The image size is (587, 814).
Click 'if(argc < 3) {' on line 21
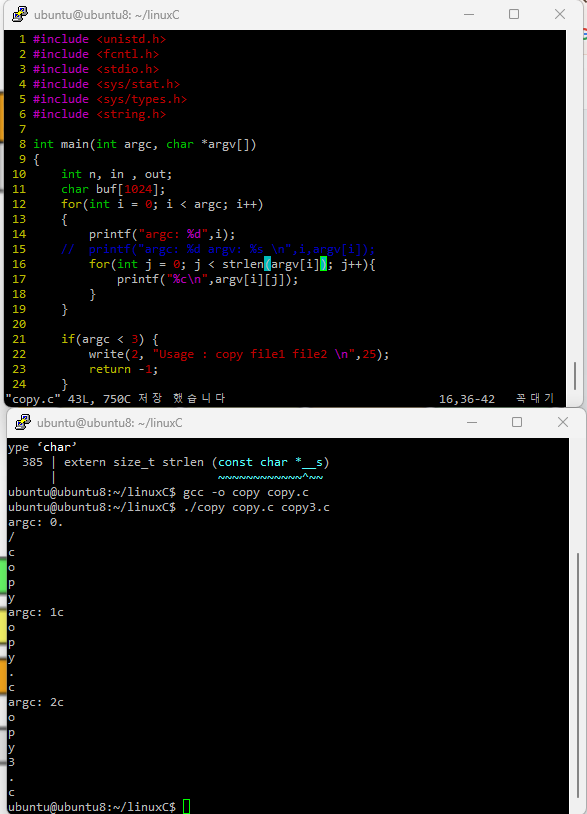[110, 340]
